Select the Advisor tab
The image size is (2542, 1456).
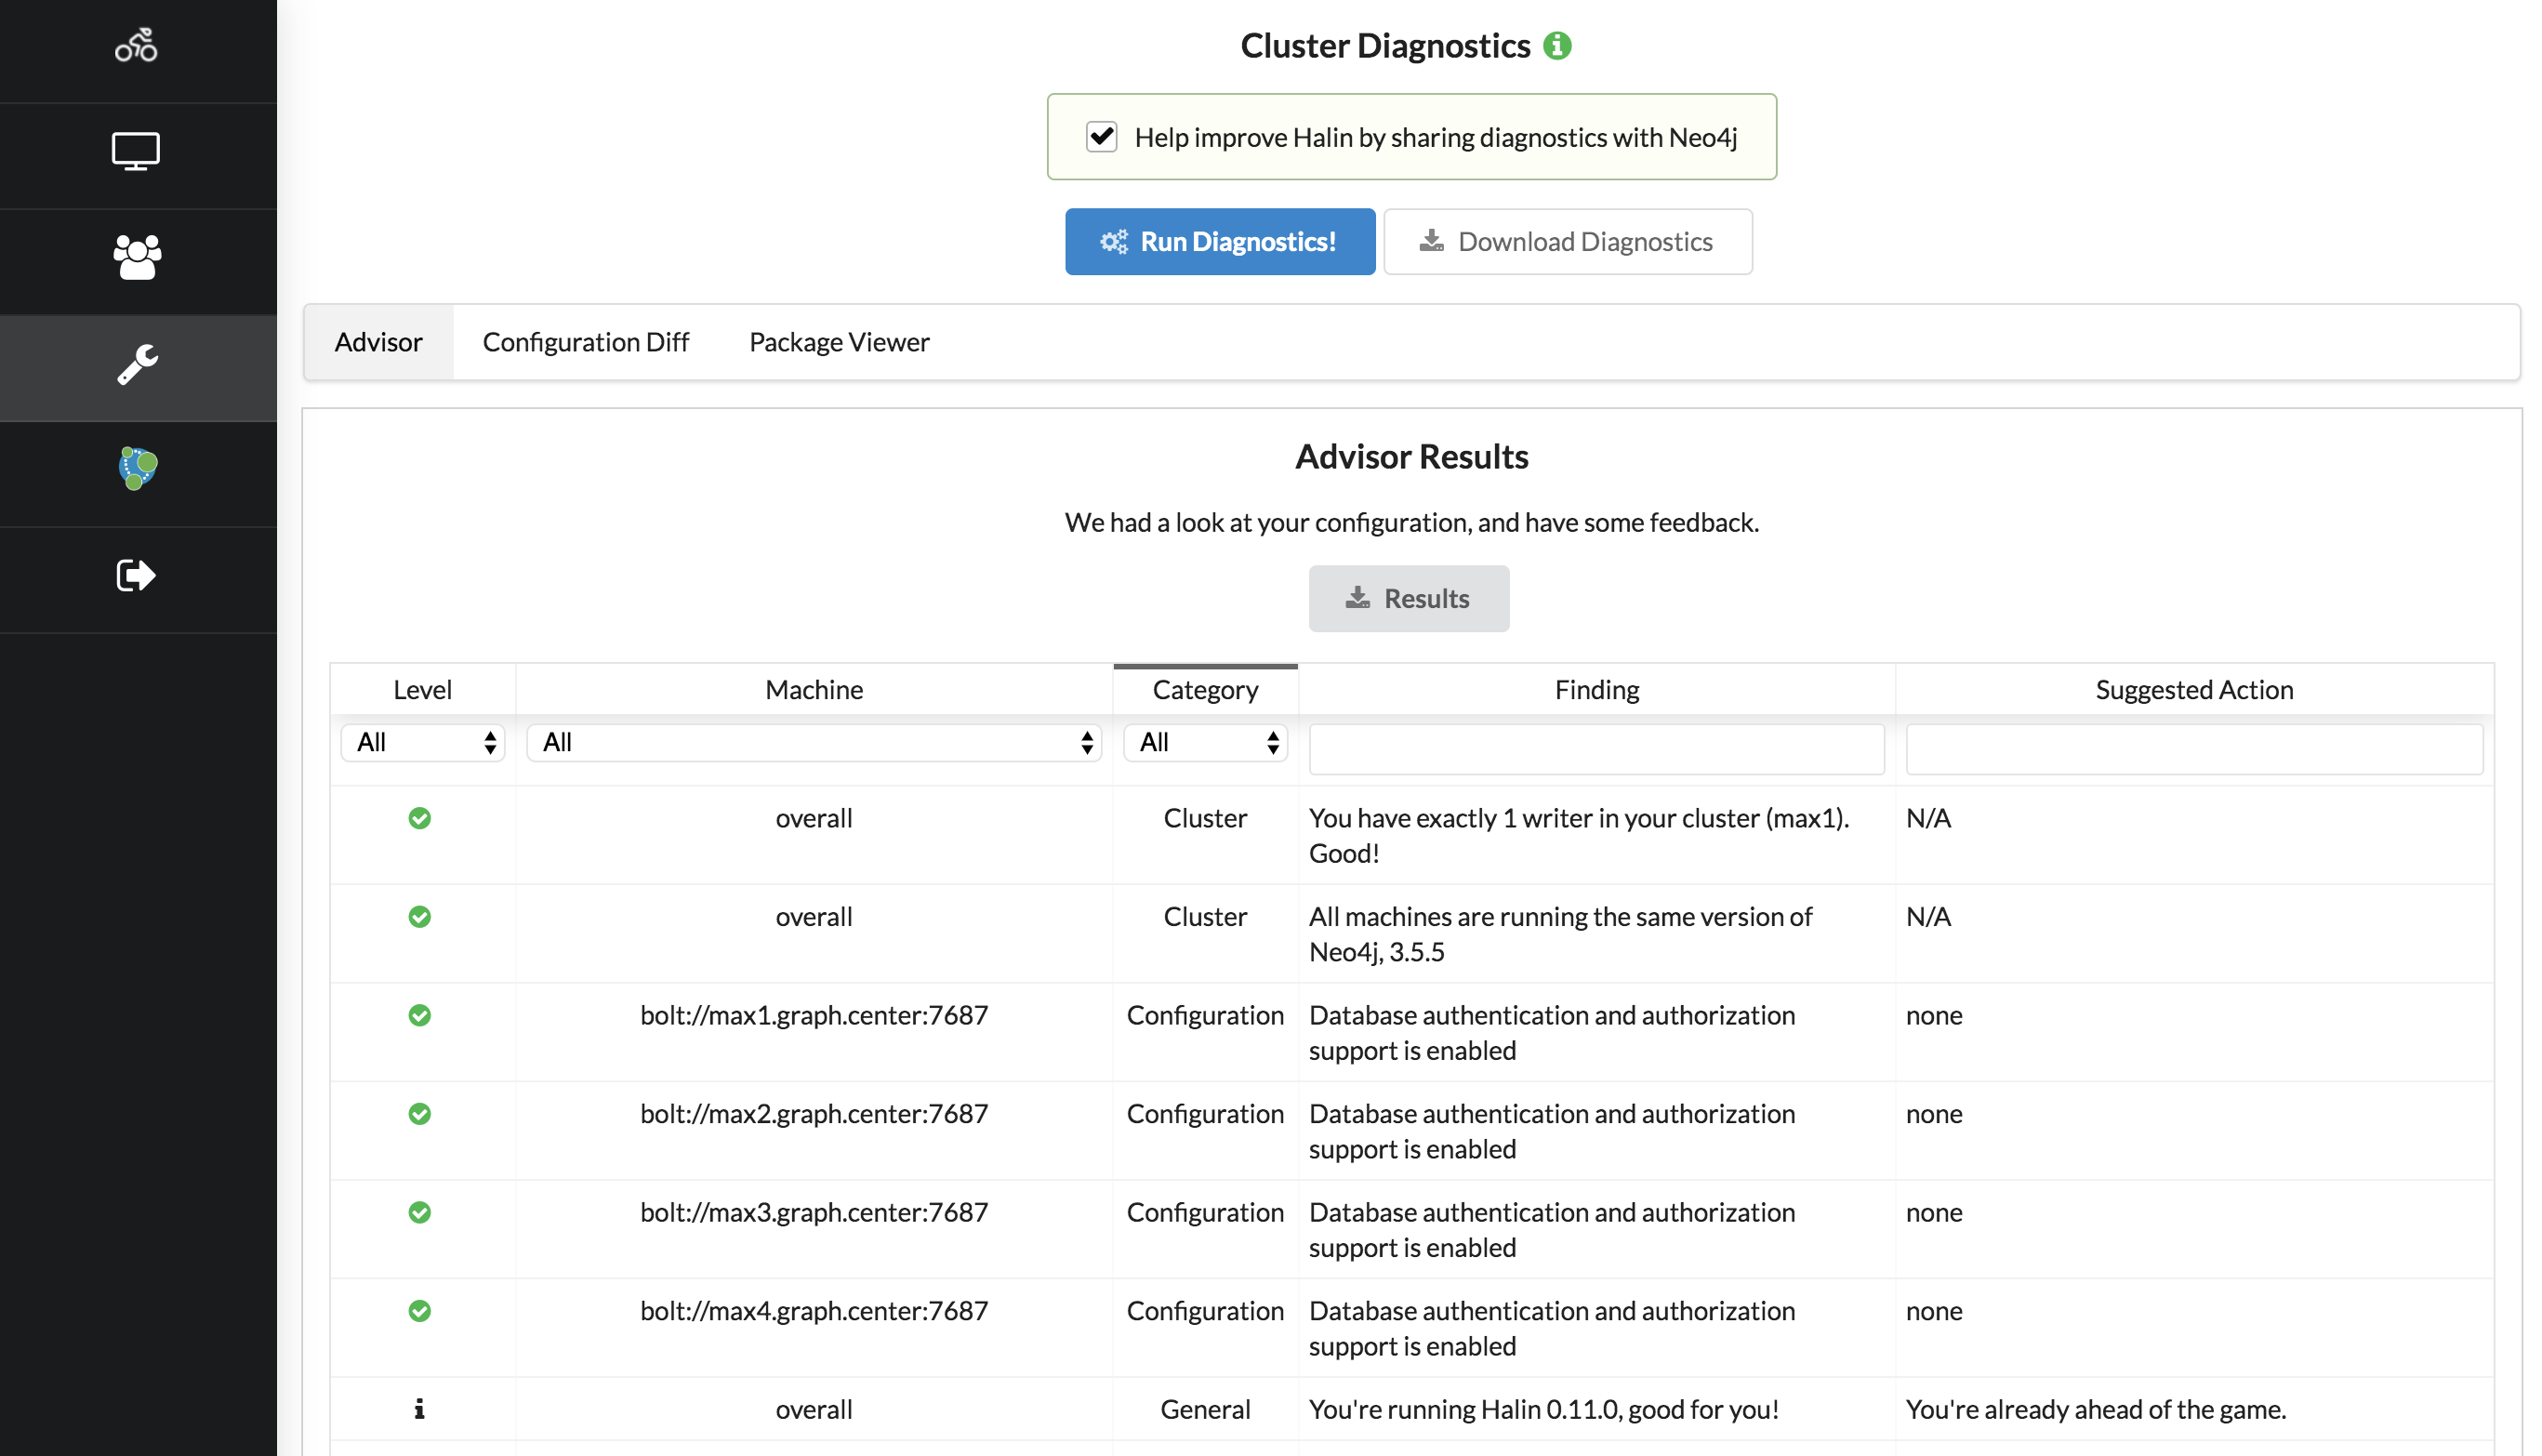point(378,342)
